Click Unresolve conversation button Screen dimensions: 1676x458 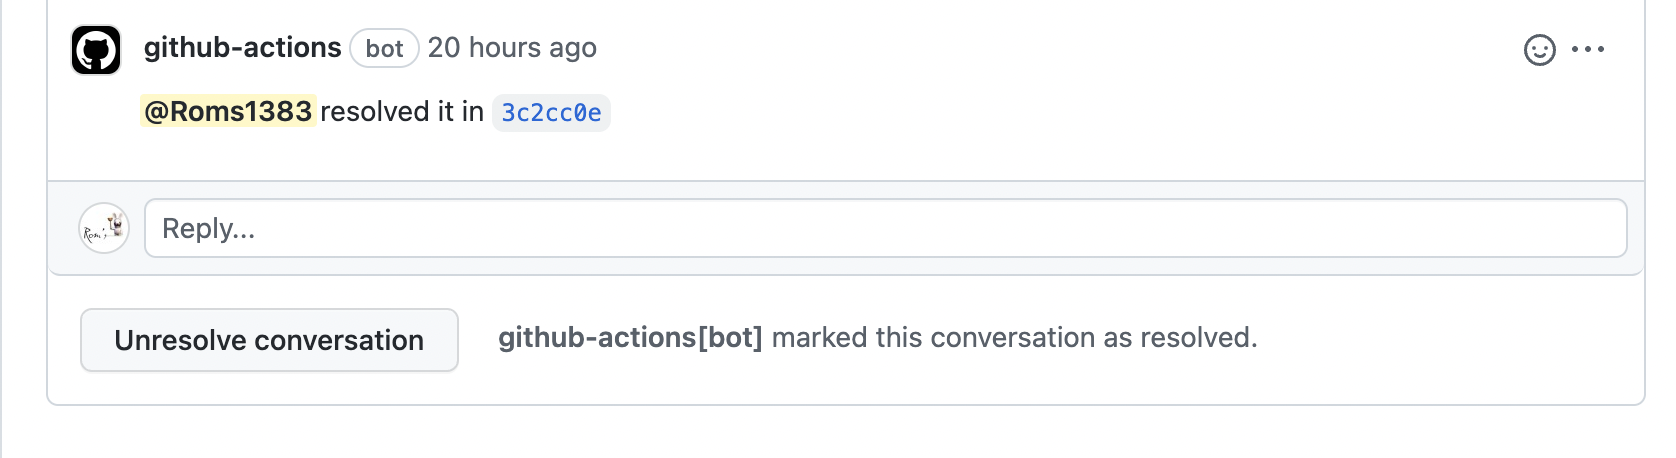[x=269, y=340]
